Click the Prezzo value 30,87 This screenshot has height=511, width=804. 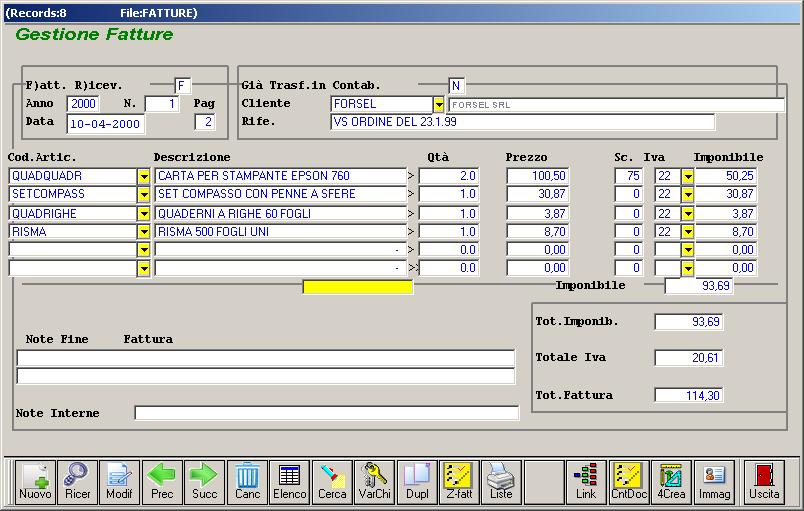538,194
